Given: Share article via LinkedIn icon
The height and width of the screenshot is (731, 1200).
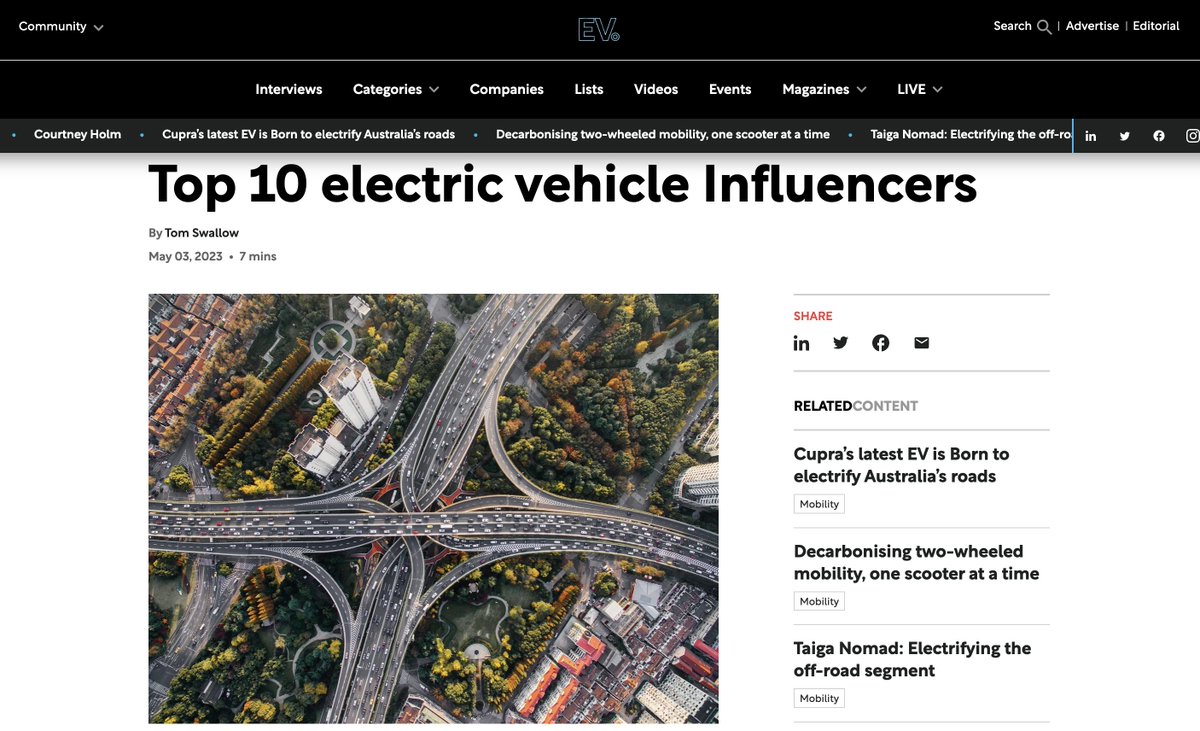Looking at the screenshot, I should (801, 343).
